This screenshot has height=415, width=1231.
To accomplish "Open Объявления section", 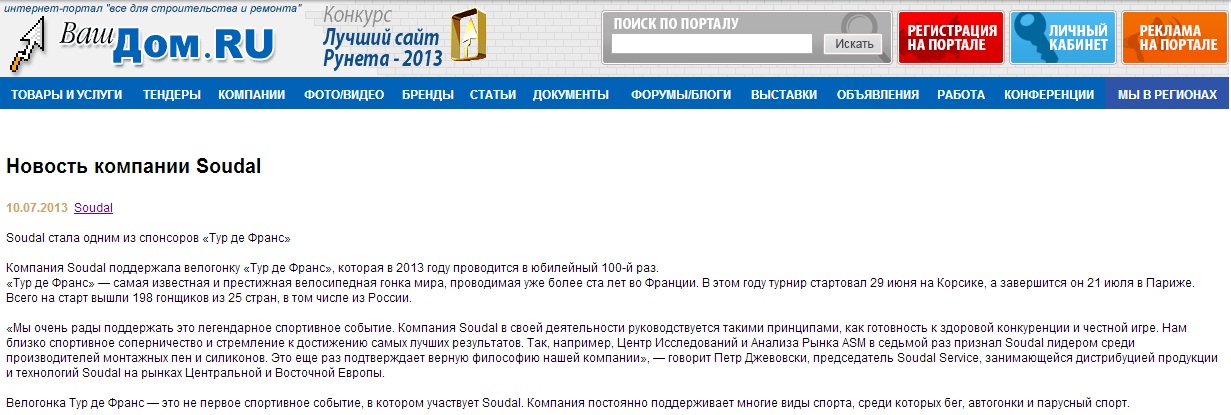I will point(877,95).
